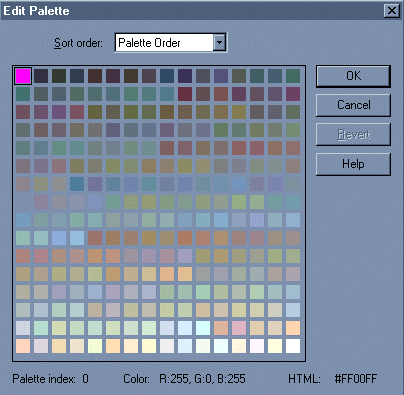
Task: Select the green swatch ending the first row
Action: 293,76
